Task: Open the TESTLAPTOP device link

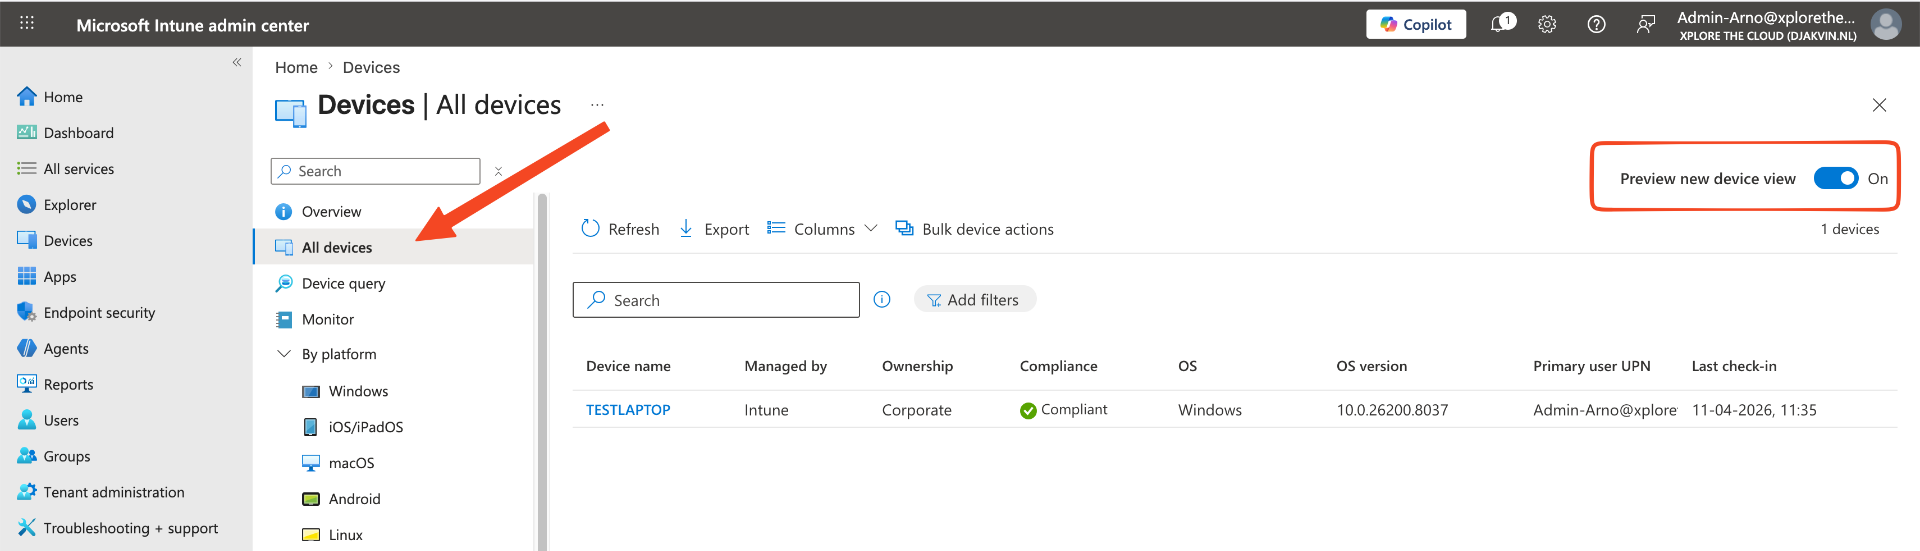Action: (x=628, y=410)
